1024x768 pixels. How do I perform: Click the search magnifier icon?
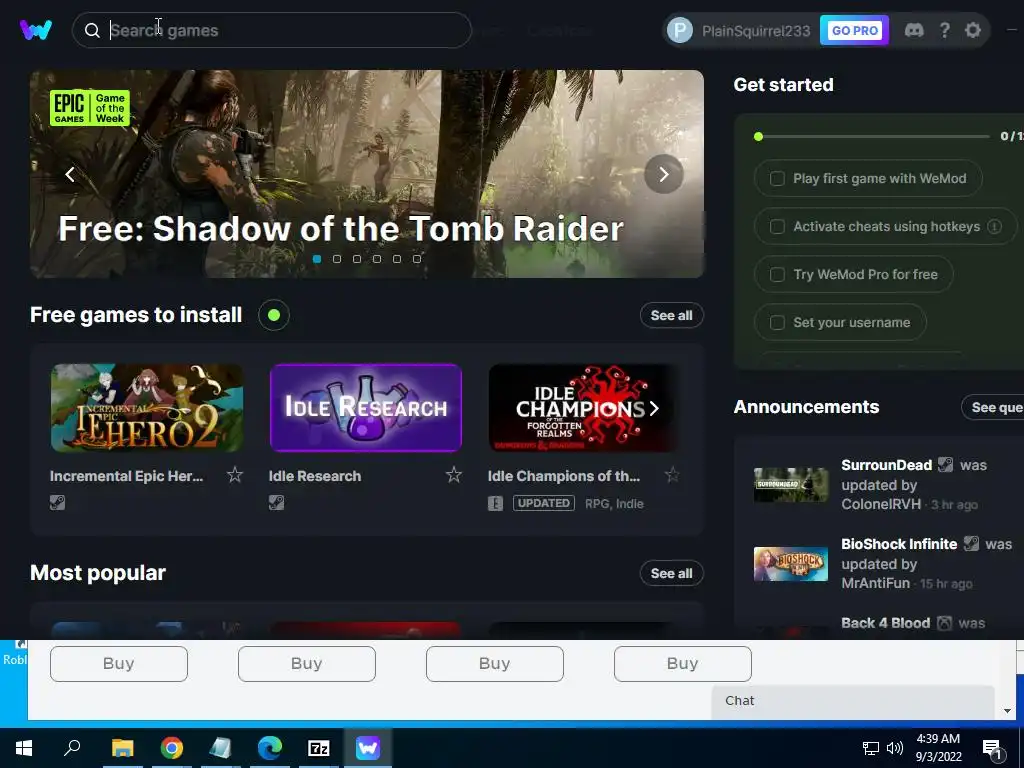92,30
